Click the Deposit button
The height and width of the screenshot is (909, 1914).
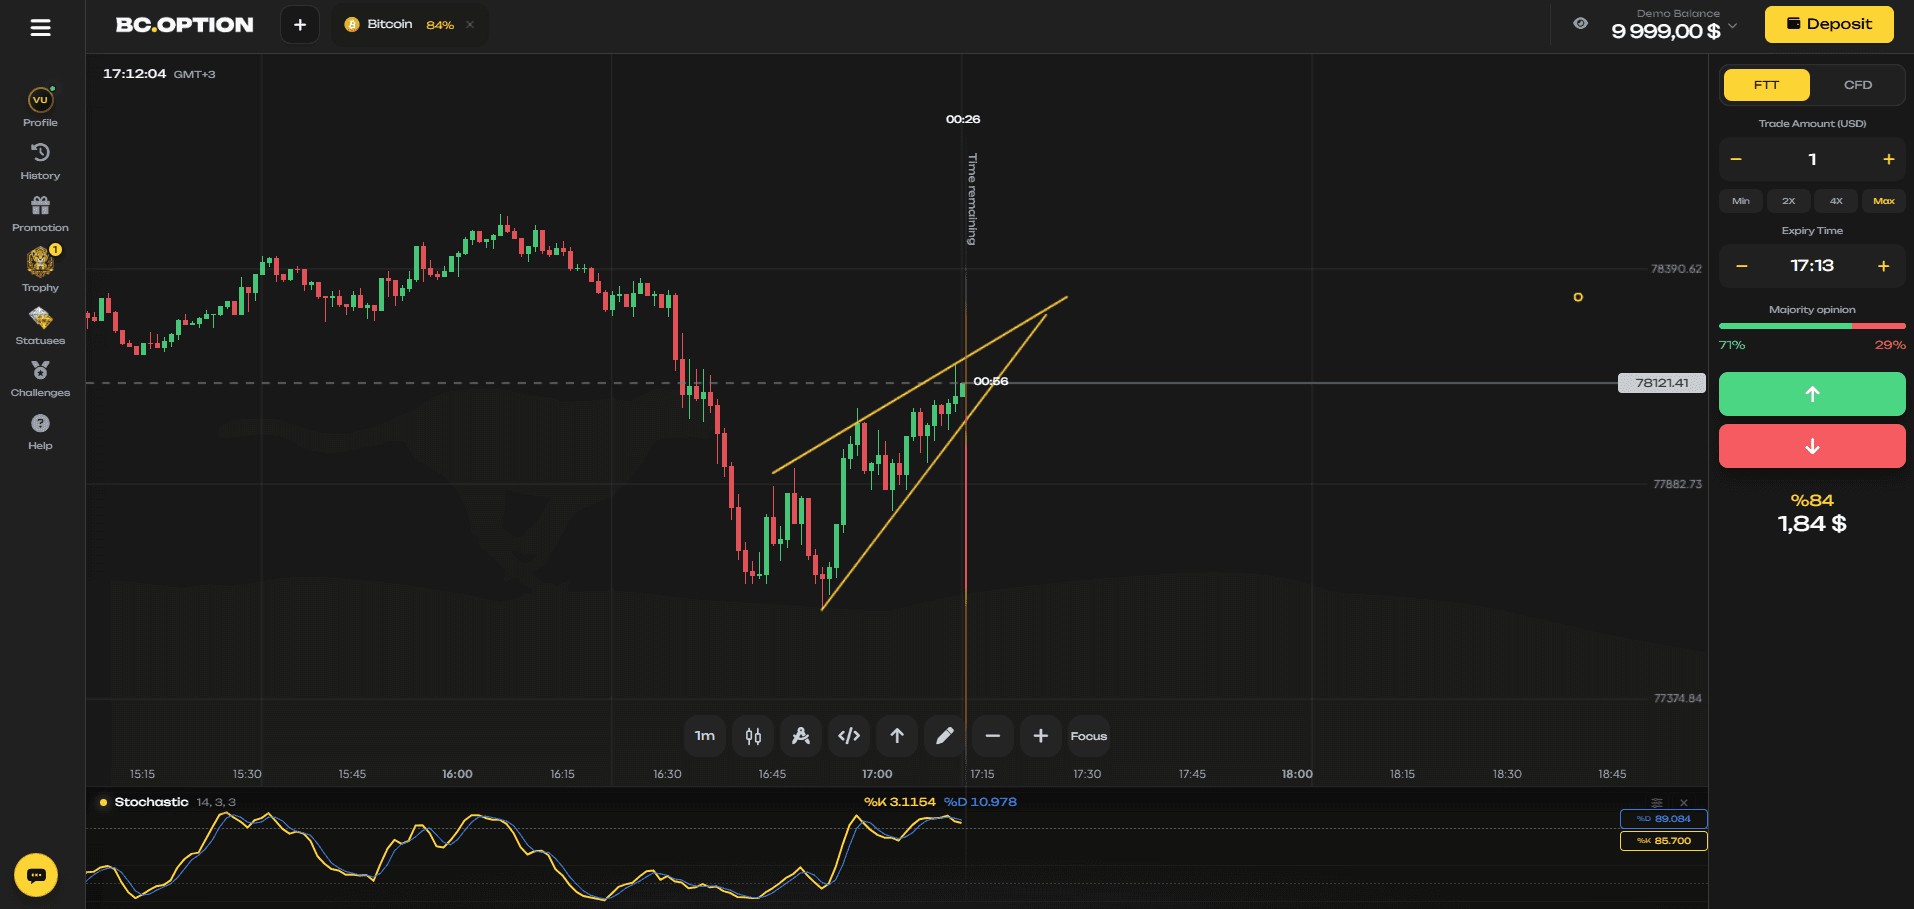pyautogui.click(x=1829, y=24)
